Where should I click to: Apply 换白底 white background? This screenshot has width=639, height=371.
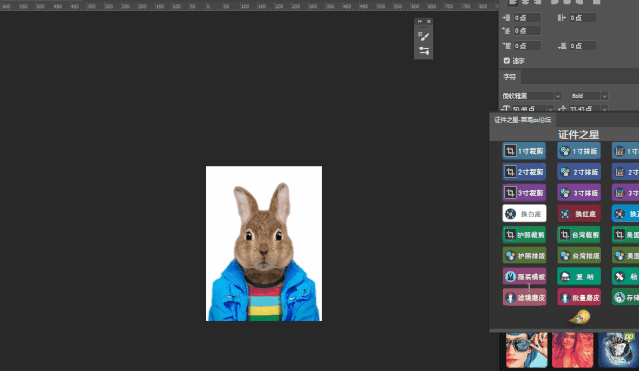click(524, 214)
